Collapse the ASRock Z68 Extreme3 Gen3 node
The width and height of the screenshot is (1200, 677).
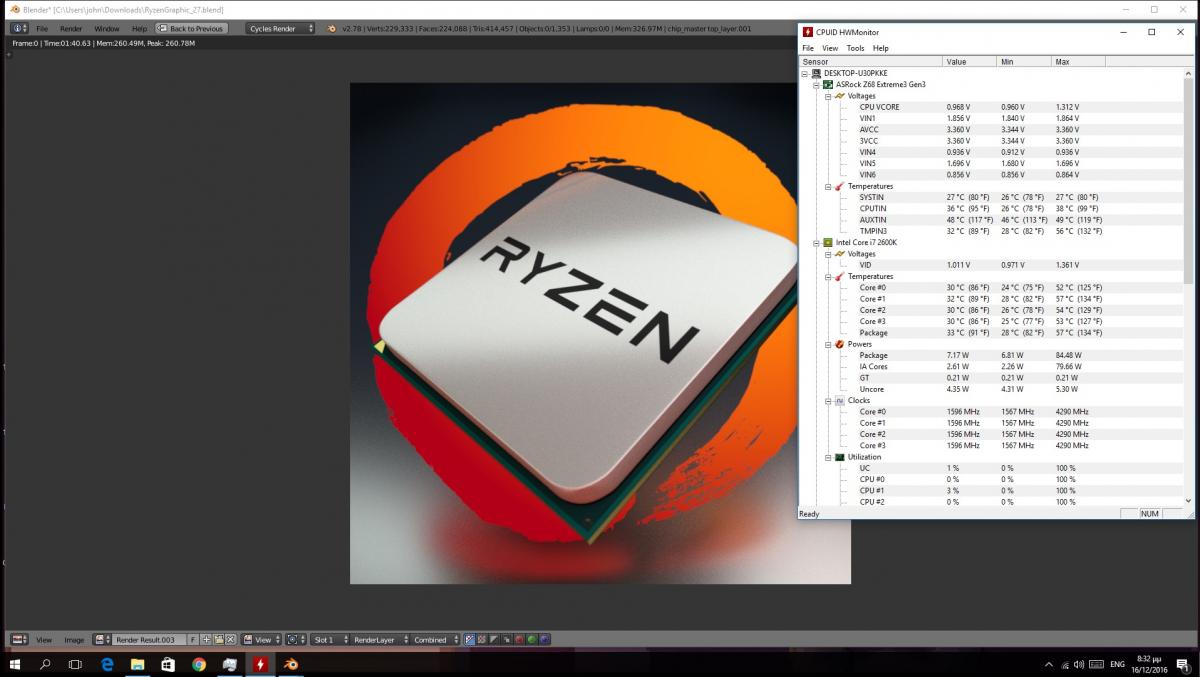816,84
